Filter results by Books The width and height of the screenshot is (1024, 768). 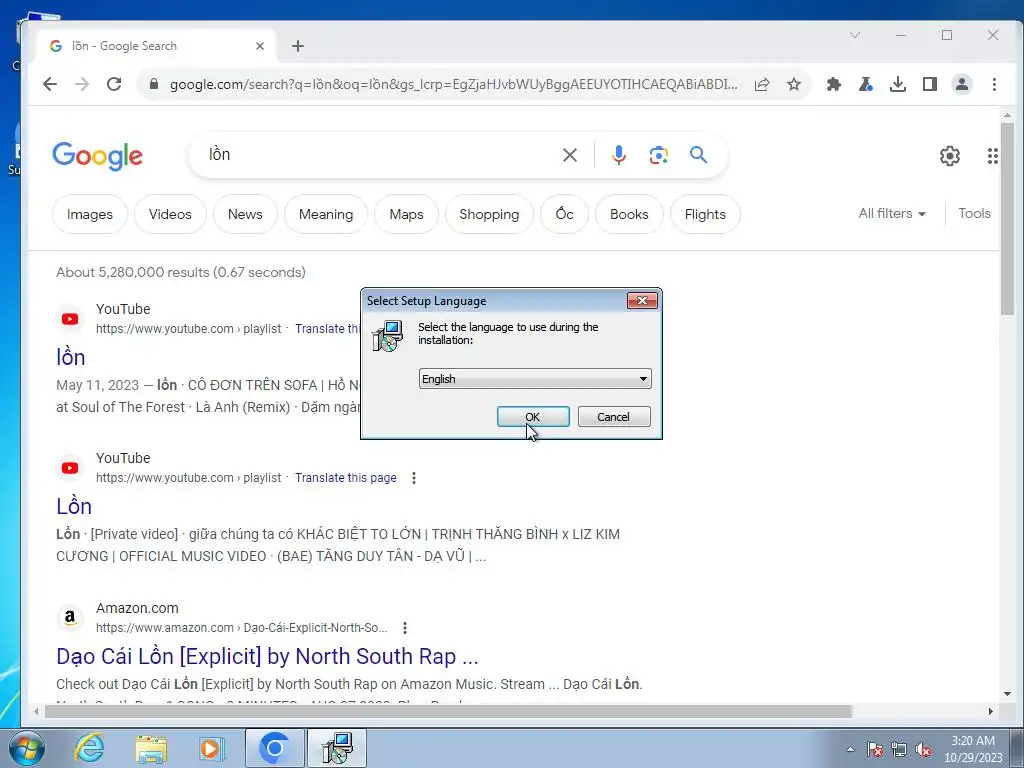coord(629,214)
